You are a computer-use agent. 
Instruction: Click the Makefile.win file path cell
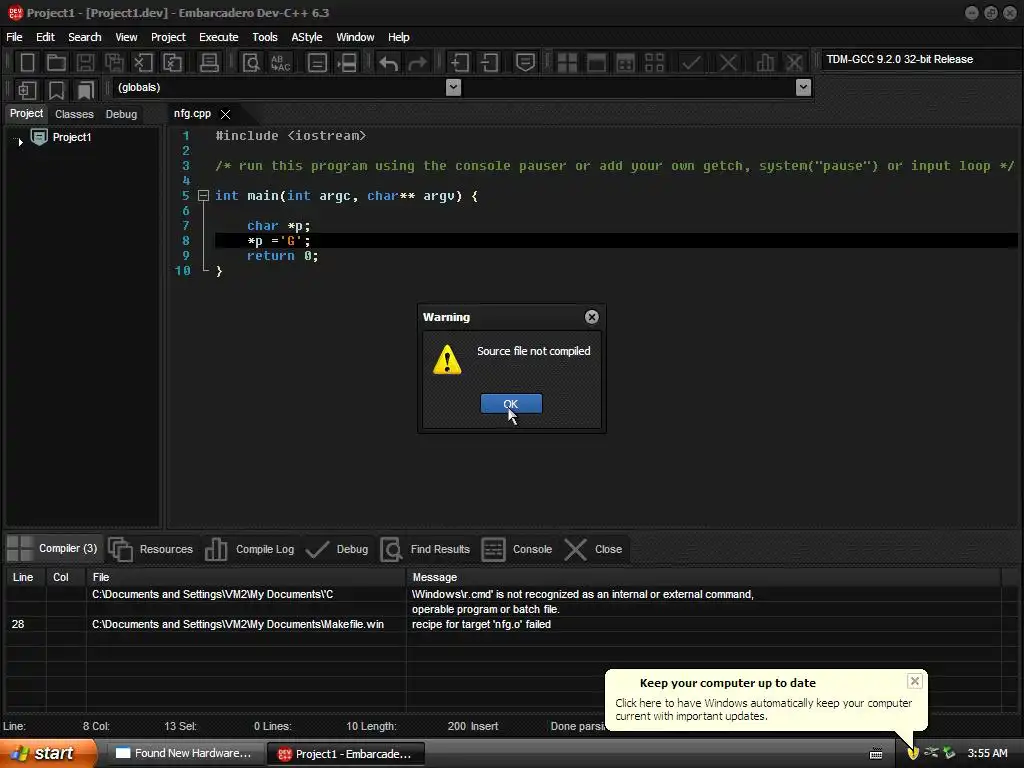(238, 624)
